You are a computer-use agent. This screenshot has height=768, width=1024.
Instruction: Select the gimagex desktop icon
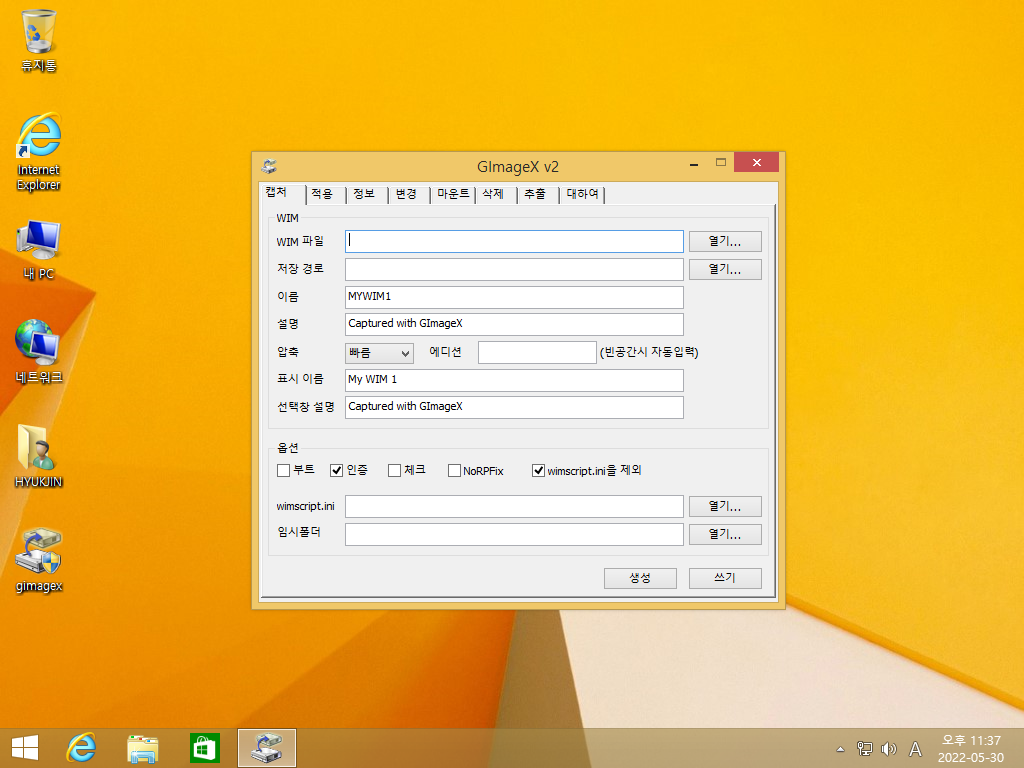click(x=39, y=560)
